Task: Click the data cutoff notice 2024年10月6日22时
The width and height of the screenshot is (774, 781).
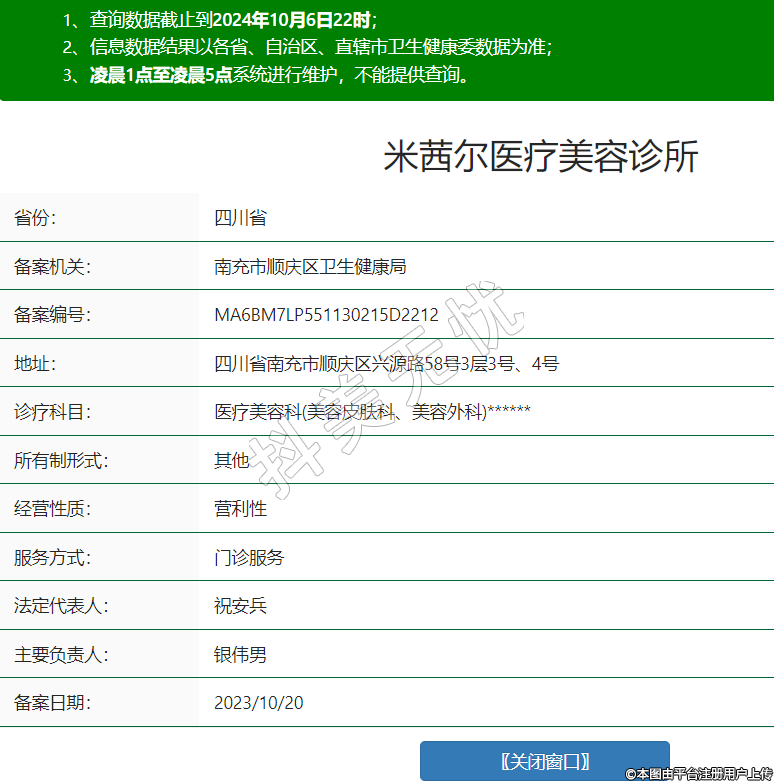Action: 288,19
